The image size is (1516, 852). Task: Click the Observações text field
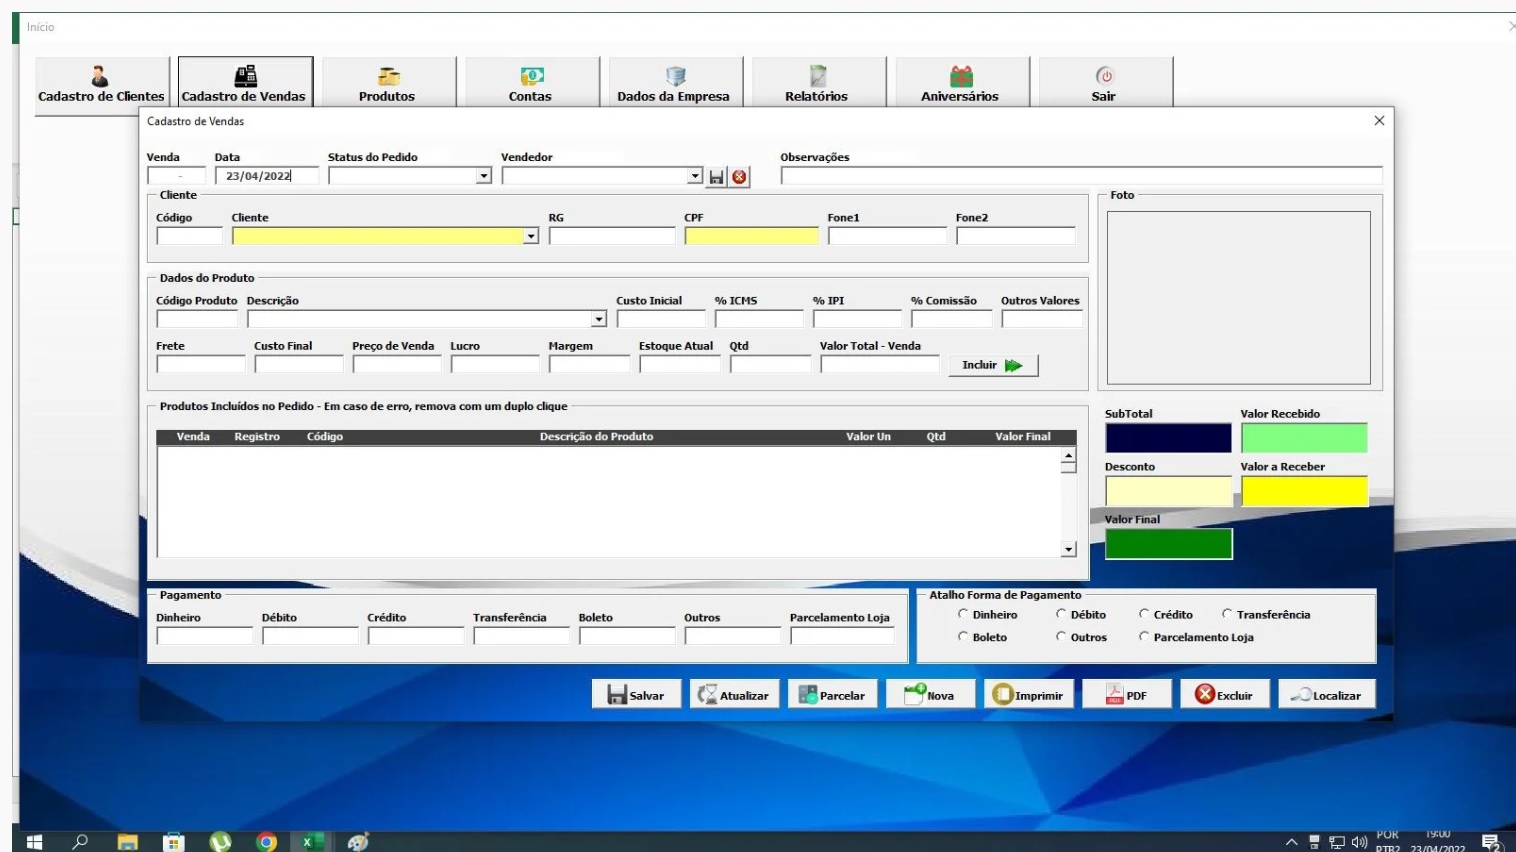(x=1081, y=176)
